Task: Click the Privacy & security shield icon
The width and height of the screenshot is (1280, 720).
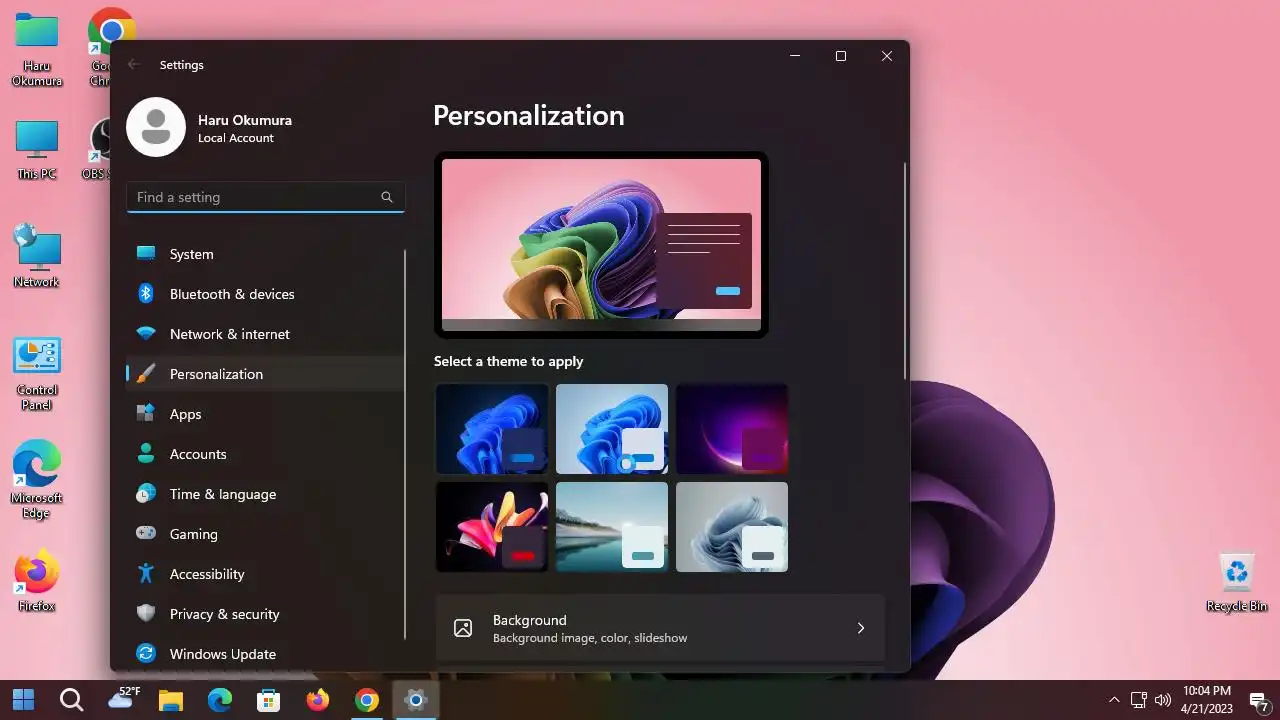Action: [x=146, y=613]
